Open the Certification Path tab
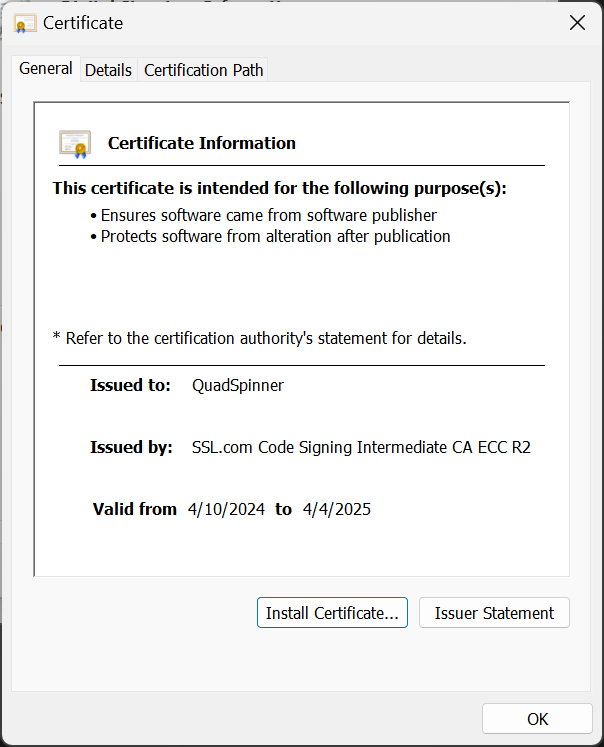The width and height of the screenshot is (604, 747). 204,70
